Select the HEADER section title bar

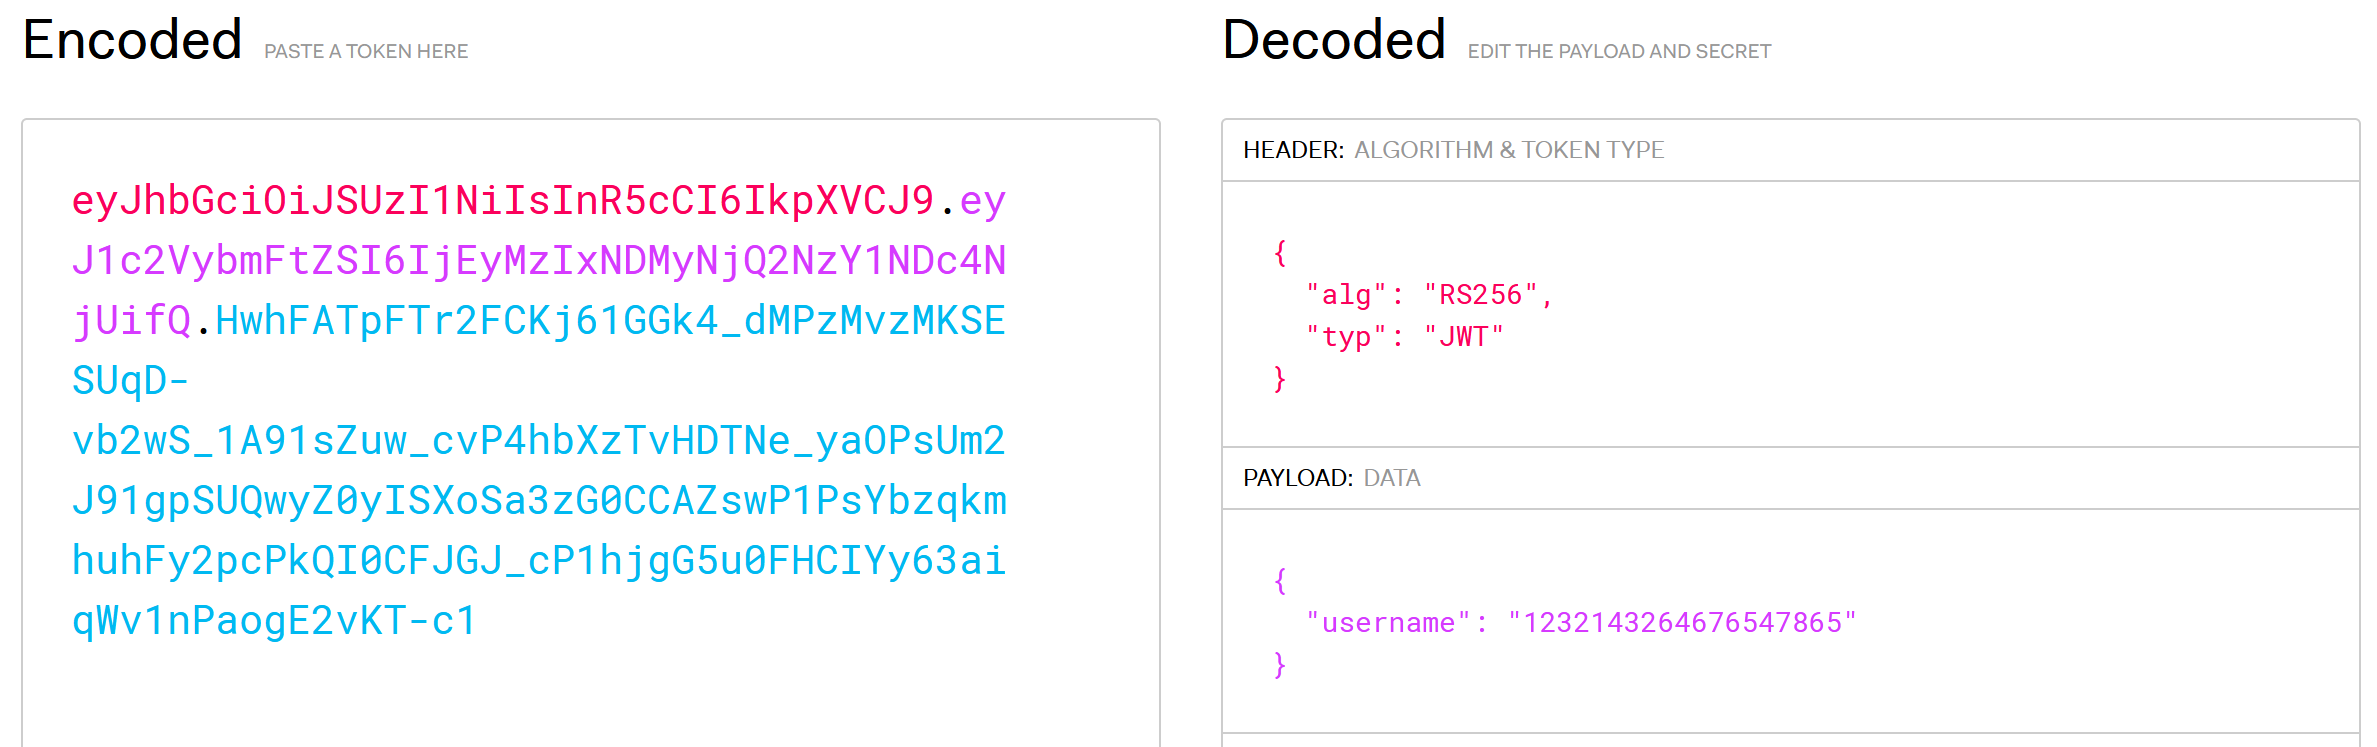[1790, 150]
